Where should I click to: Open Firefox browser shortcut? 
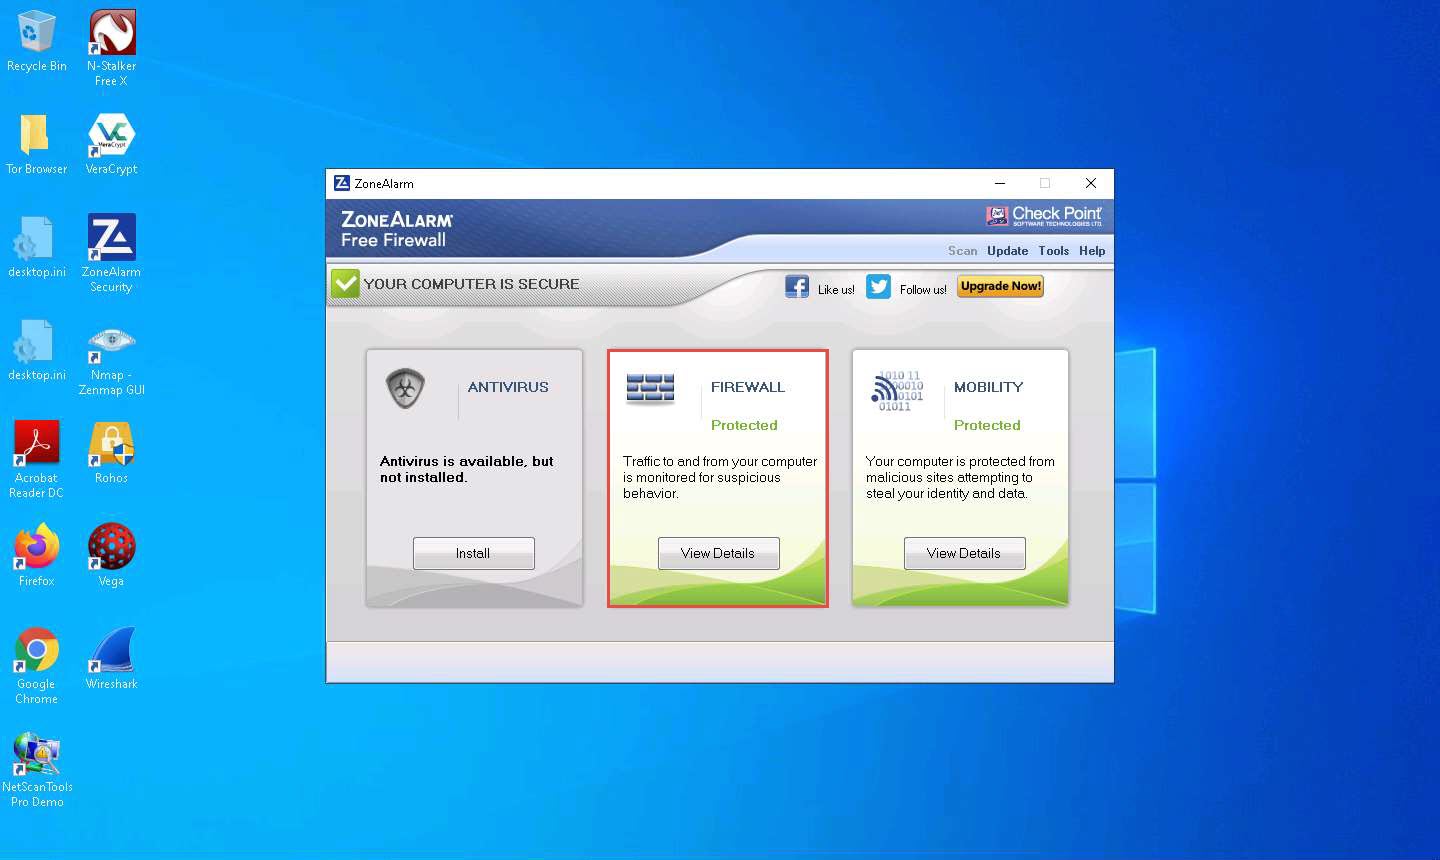point(36,556)
